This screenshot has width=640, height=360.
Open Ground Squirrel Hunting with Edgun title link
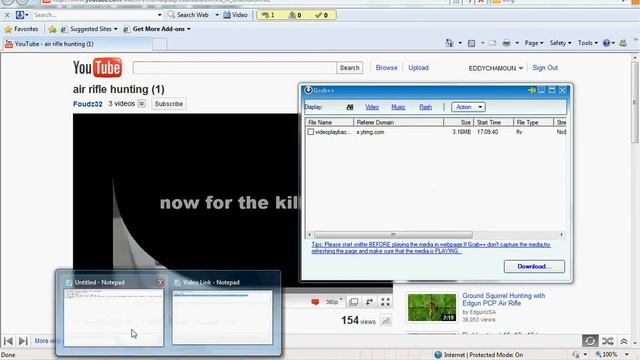tap(503, 299)
